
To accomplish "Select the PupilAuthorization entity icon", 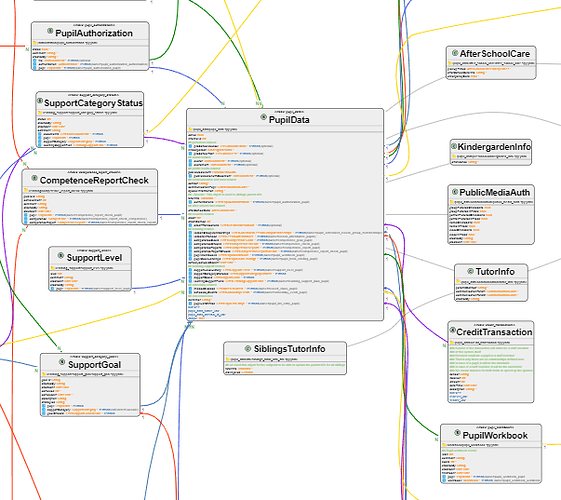I will tap(50, 31).
